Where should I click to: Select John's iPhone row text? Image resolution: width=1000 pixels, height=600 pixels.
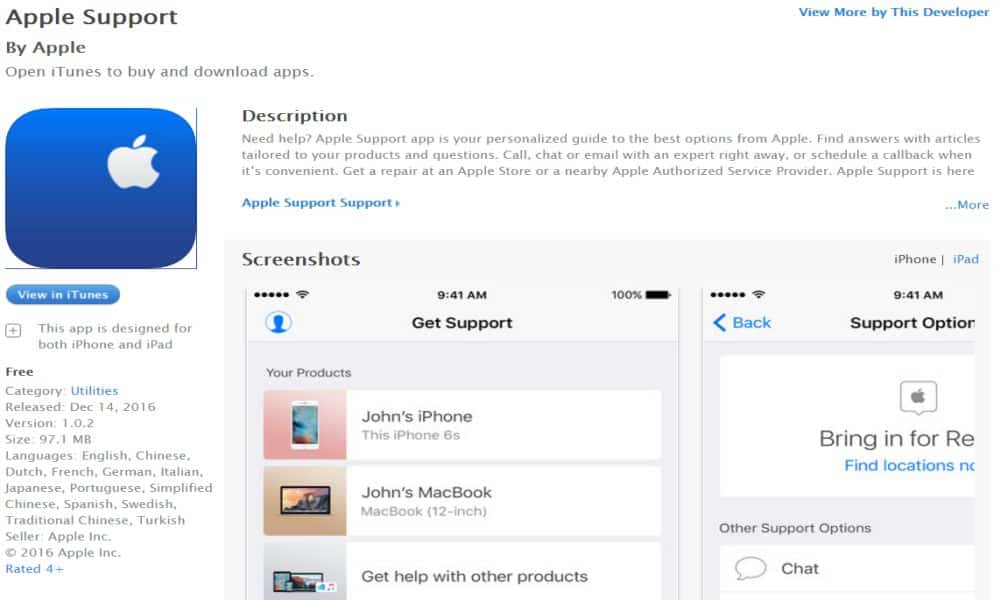point(417,416)
